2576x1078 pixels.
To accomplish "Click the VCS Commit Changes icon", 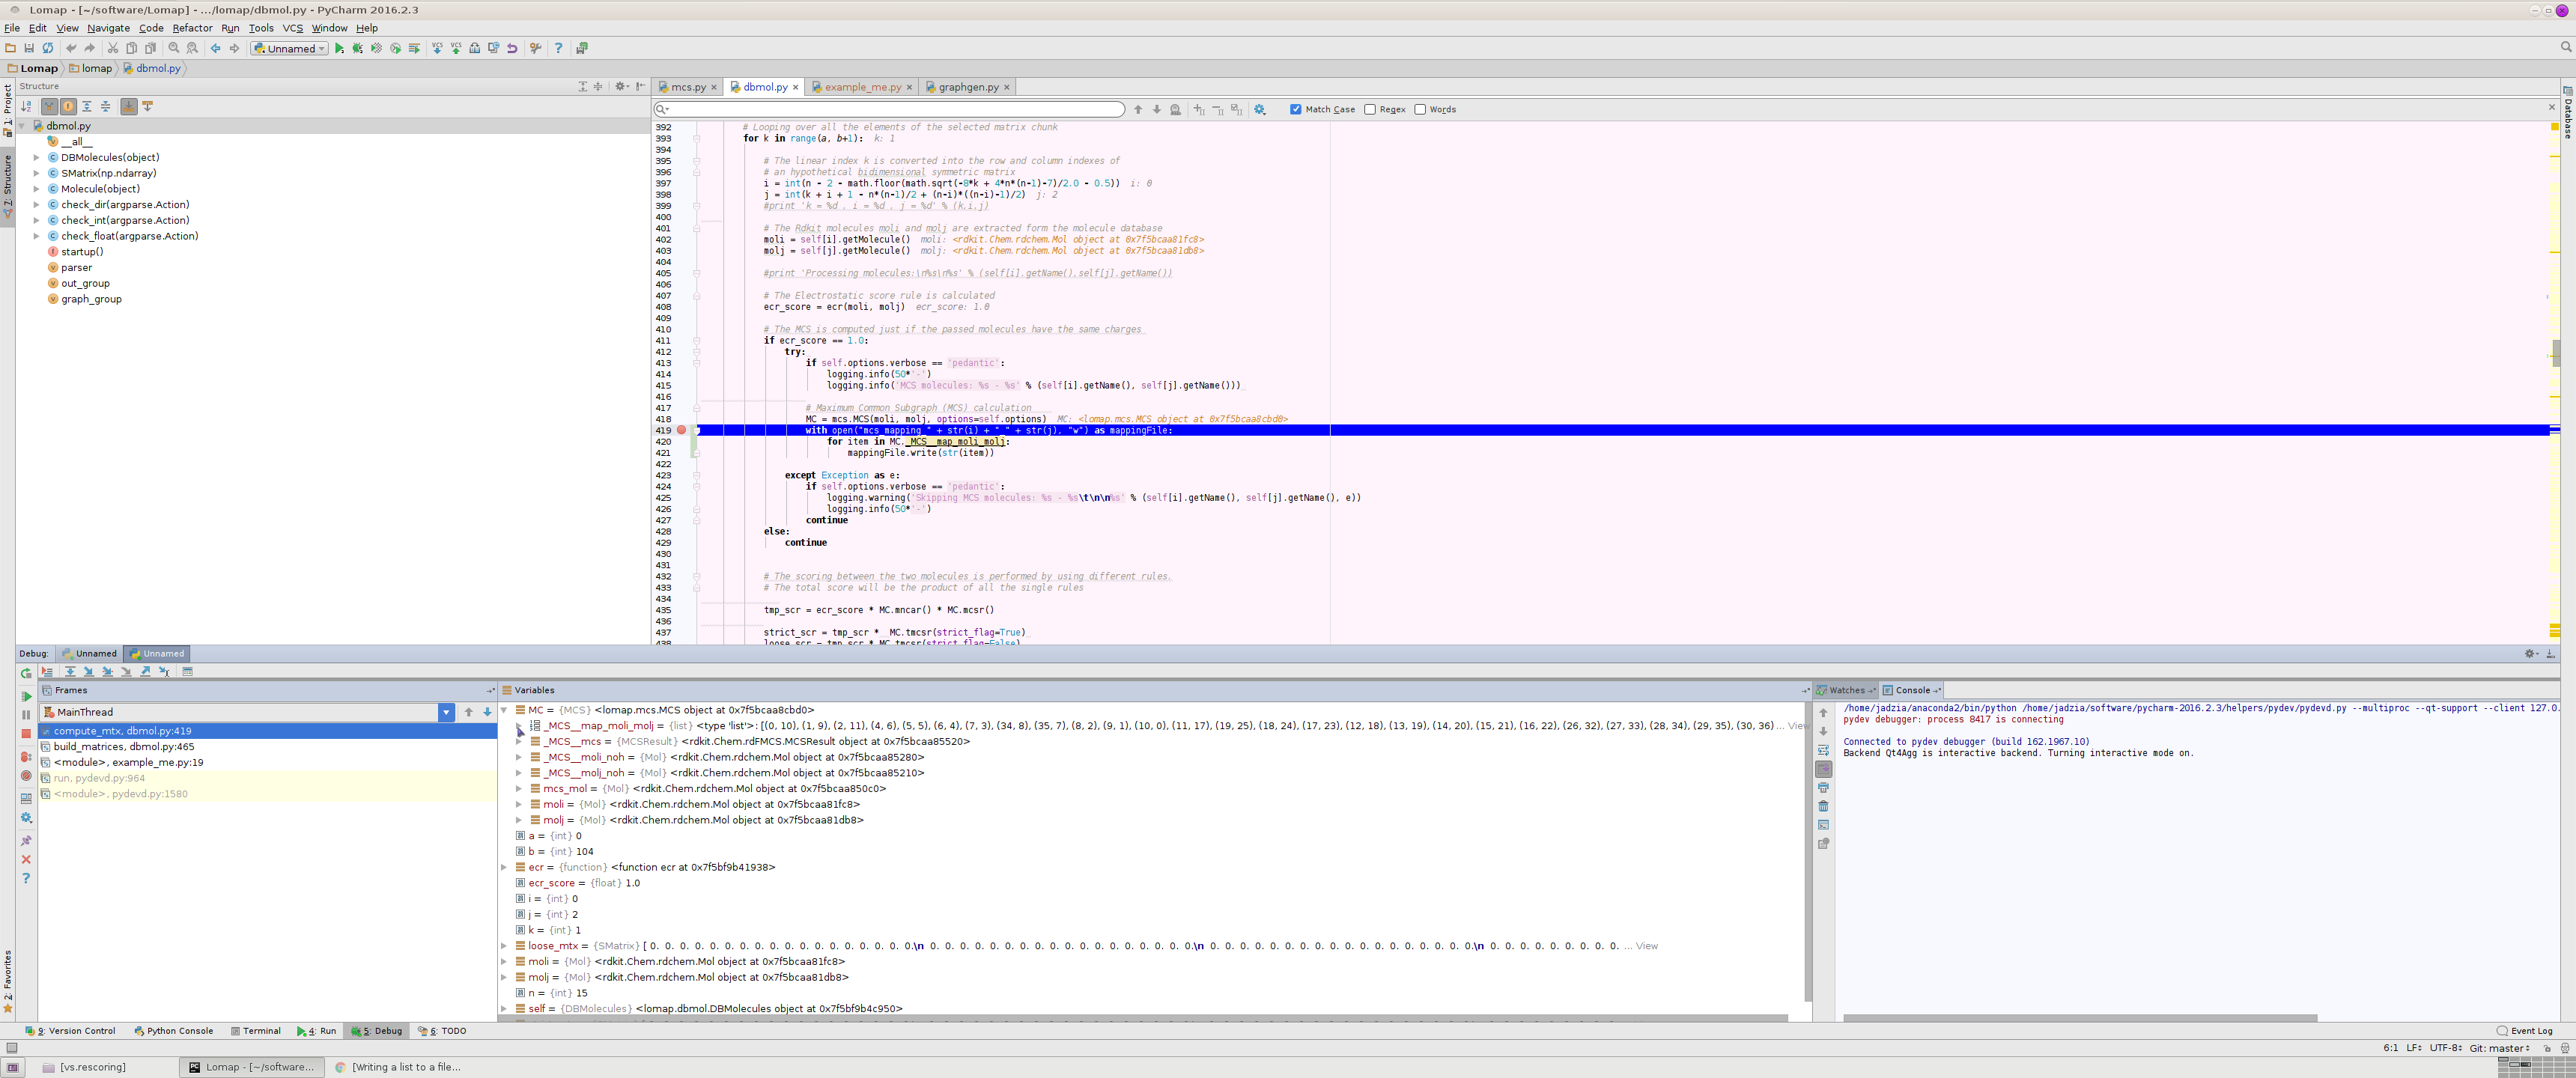I will (456, 48).
